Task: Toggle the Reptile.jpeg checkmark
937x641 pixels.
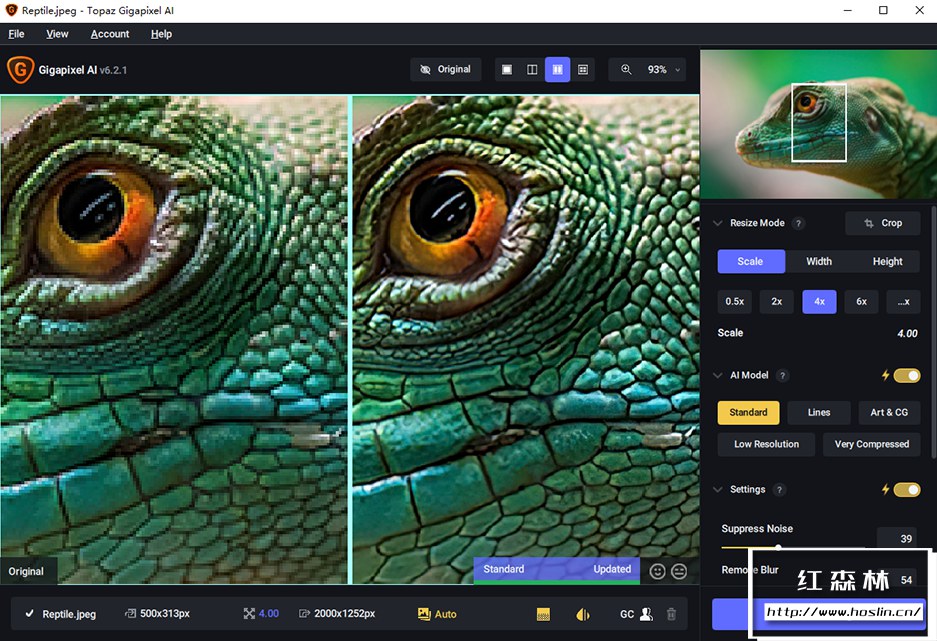Action: tap(29, 614)
